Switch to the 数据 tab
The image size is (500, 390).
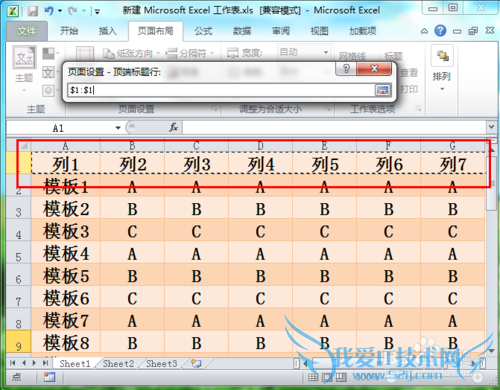pyautogui.click(x=242, y=31)
